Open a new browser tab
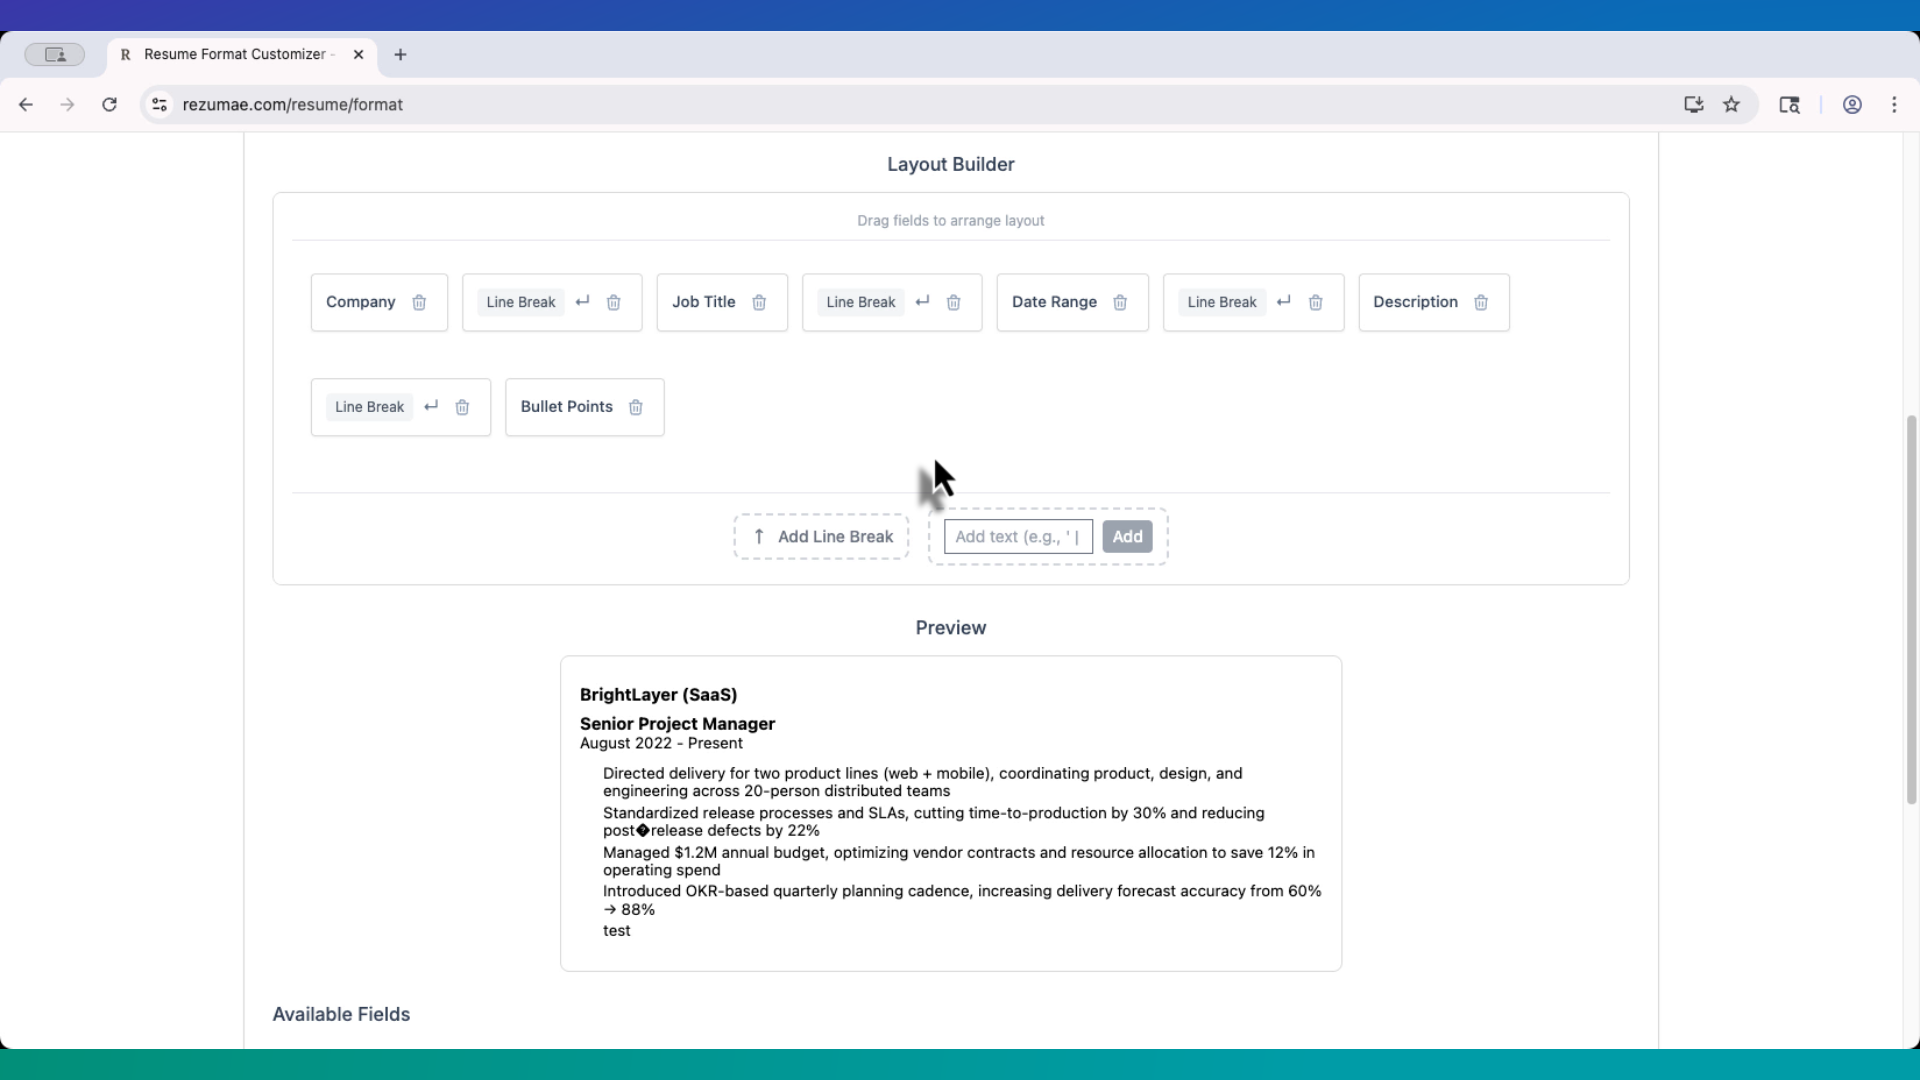The image size is (1920, 1080). tap(400, 55)
